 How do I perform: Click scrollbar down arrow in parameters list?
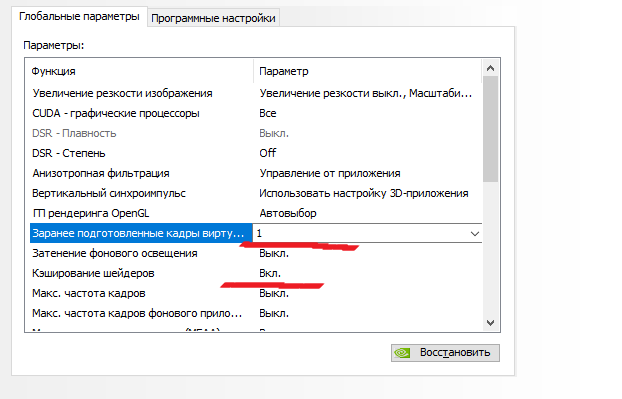490,323
